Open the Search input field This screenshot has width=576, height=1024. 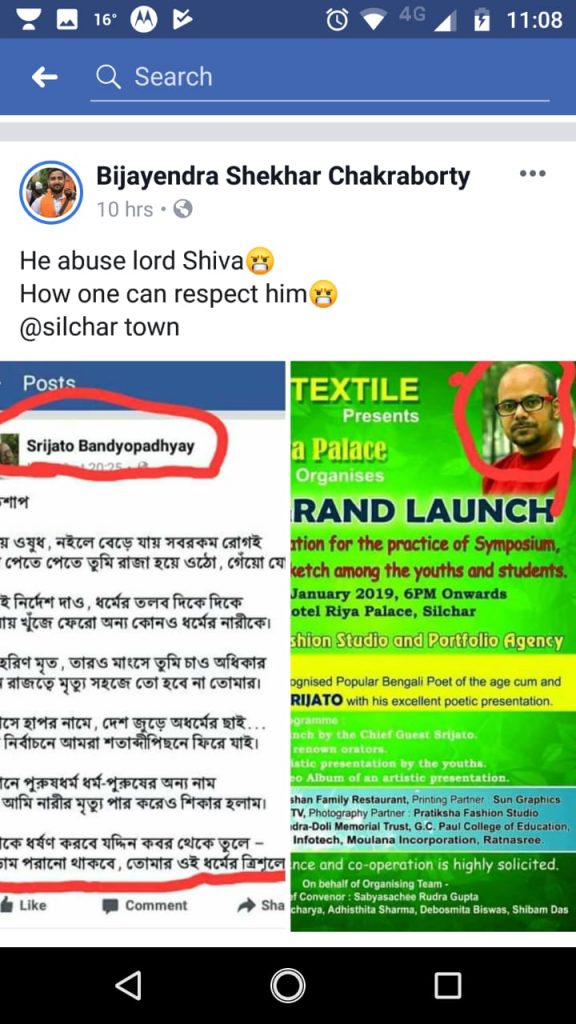[319, 77]
